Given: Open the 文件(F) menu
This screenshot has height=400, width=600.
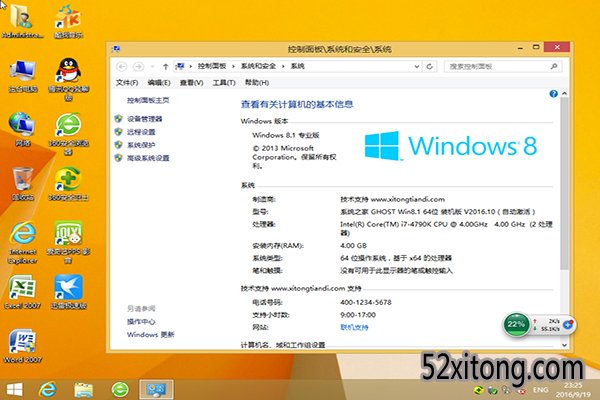Looking at the screenshot, I should tap(127, 83).
